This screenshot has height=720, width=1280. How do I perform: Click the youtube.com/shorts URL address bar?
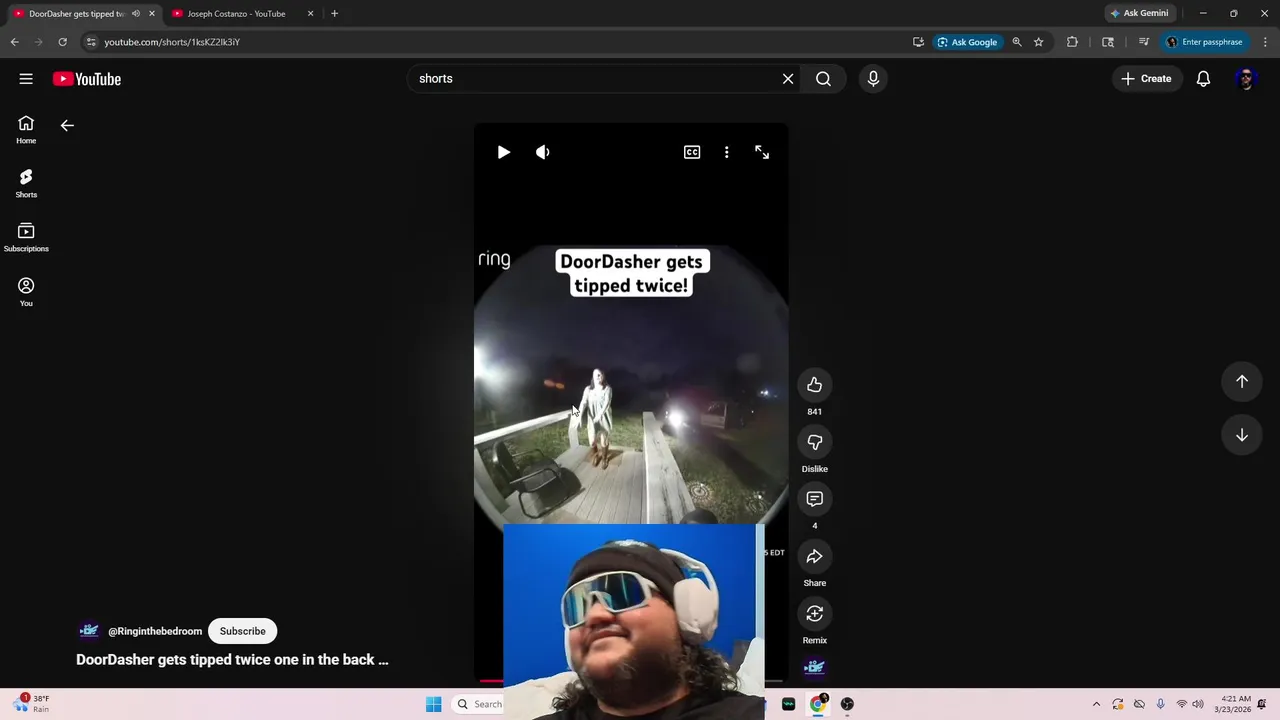pos(172,42)
